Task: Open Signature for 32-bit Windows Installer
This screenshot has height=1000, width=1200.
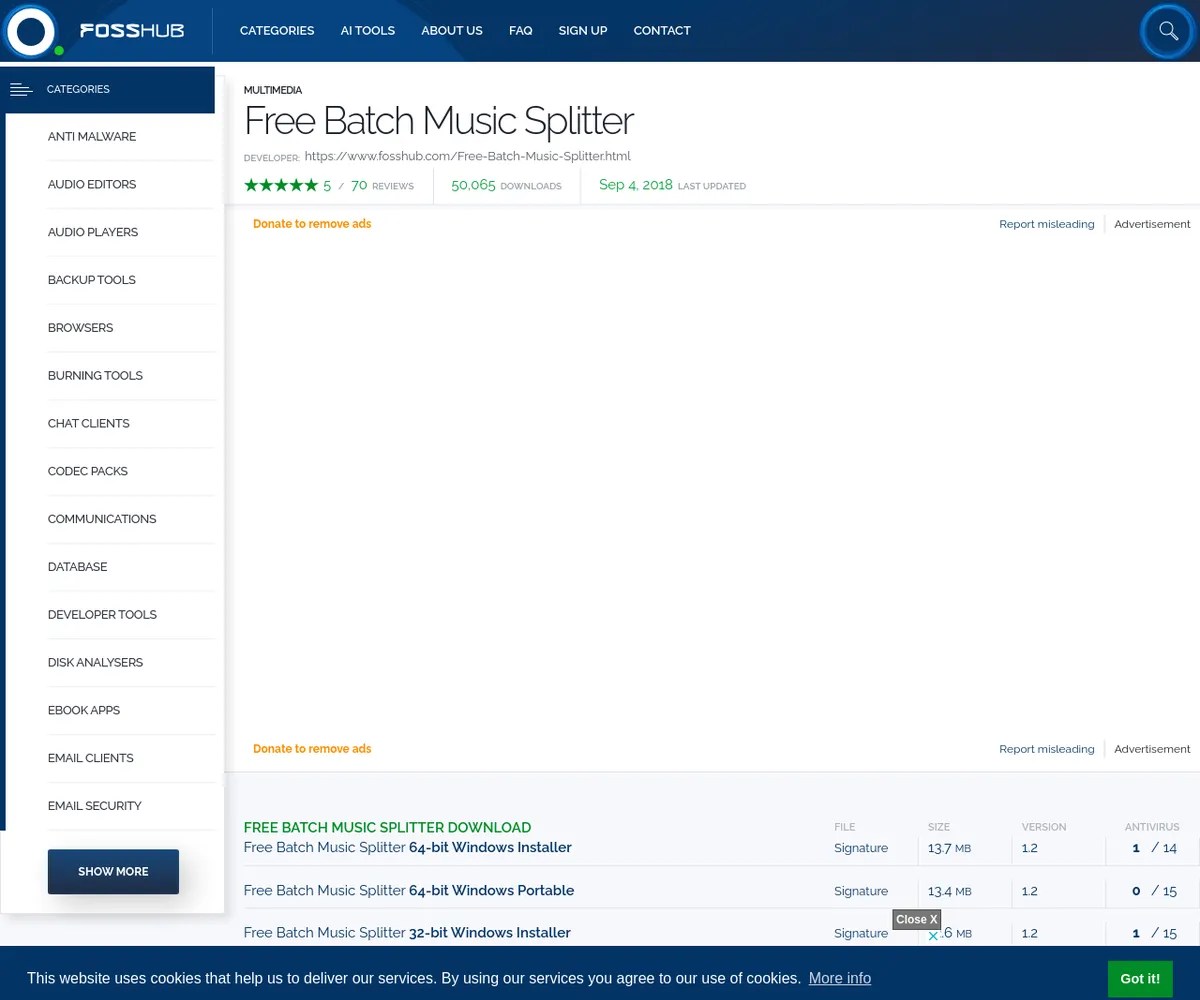Action: [x=861, y=933]
